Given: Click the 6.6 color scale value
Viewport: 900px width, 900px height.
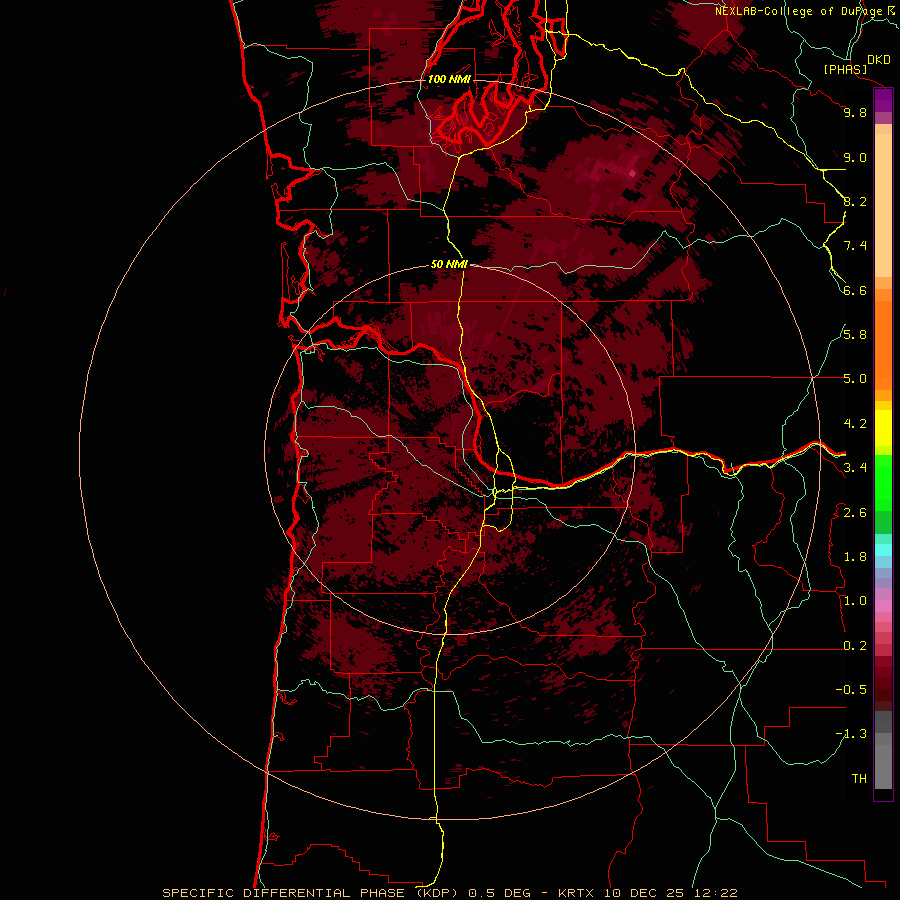Looking at the screenshot, I should tap(855, 290).
